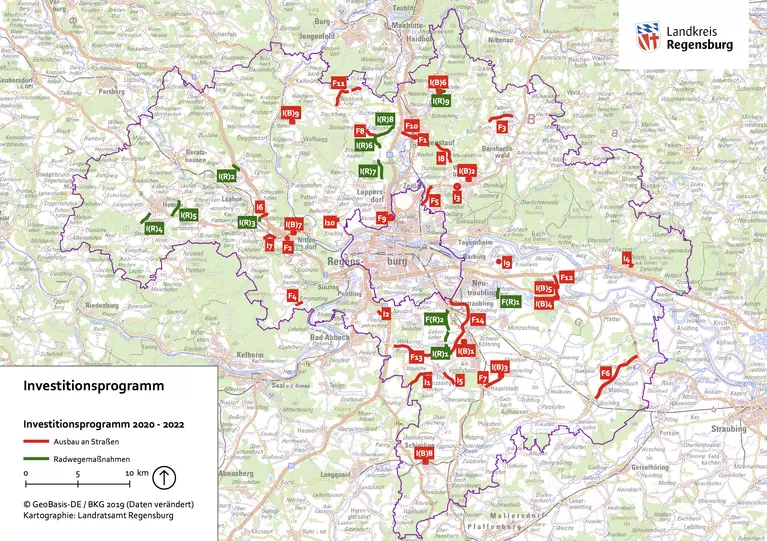Viewport: 767px width, 541px height.
Task: Click the red I(B)2 marker
Action: 467,171
